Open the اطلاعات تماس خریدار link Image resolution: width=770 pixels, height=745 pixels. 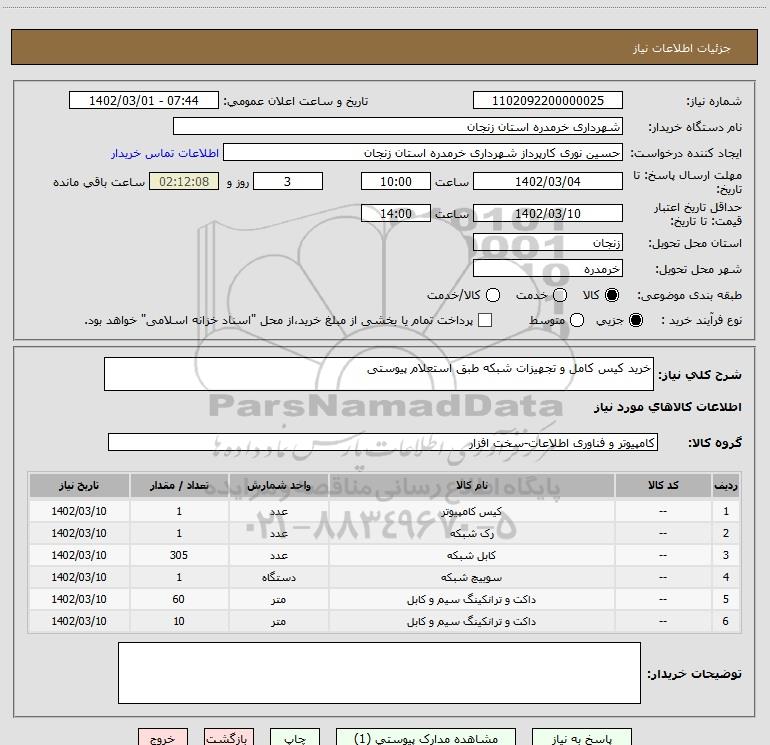point(165,153)
